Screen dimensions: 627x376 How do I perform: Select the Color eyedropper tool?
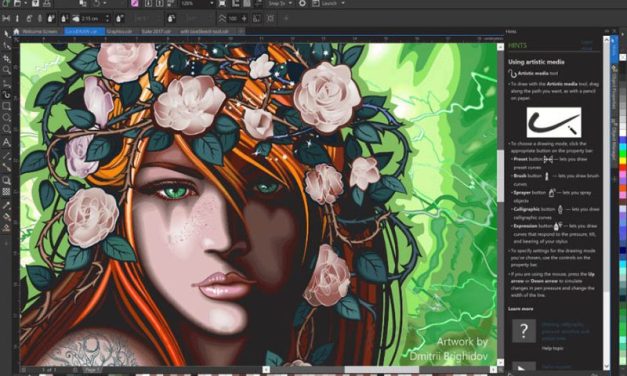coord(6,206)
